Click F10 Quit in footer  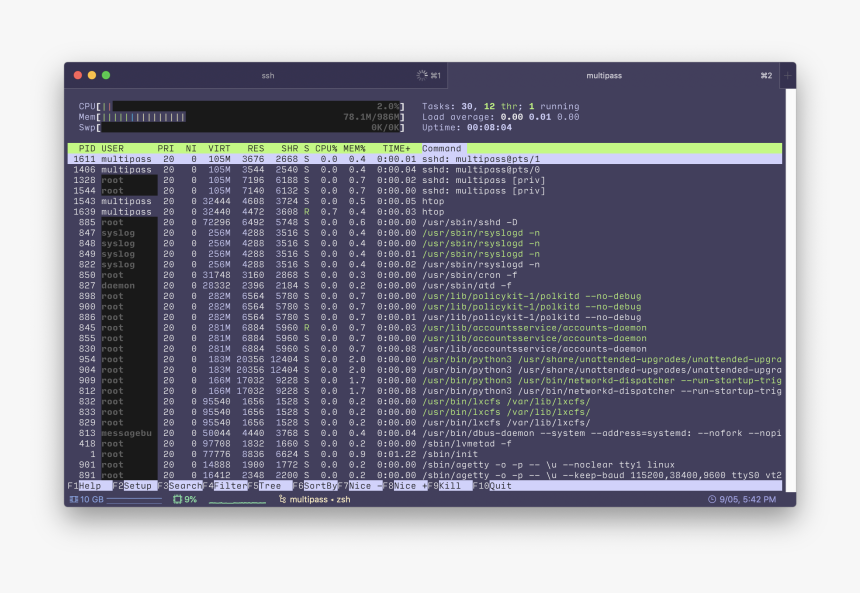click(492, 486)
